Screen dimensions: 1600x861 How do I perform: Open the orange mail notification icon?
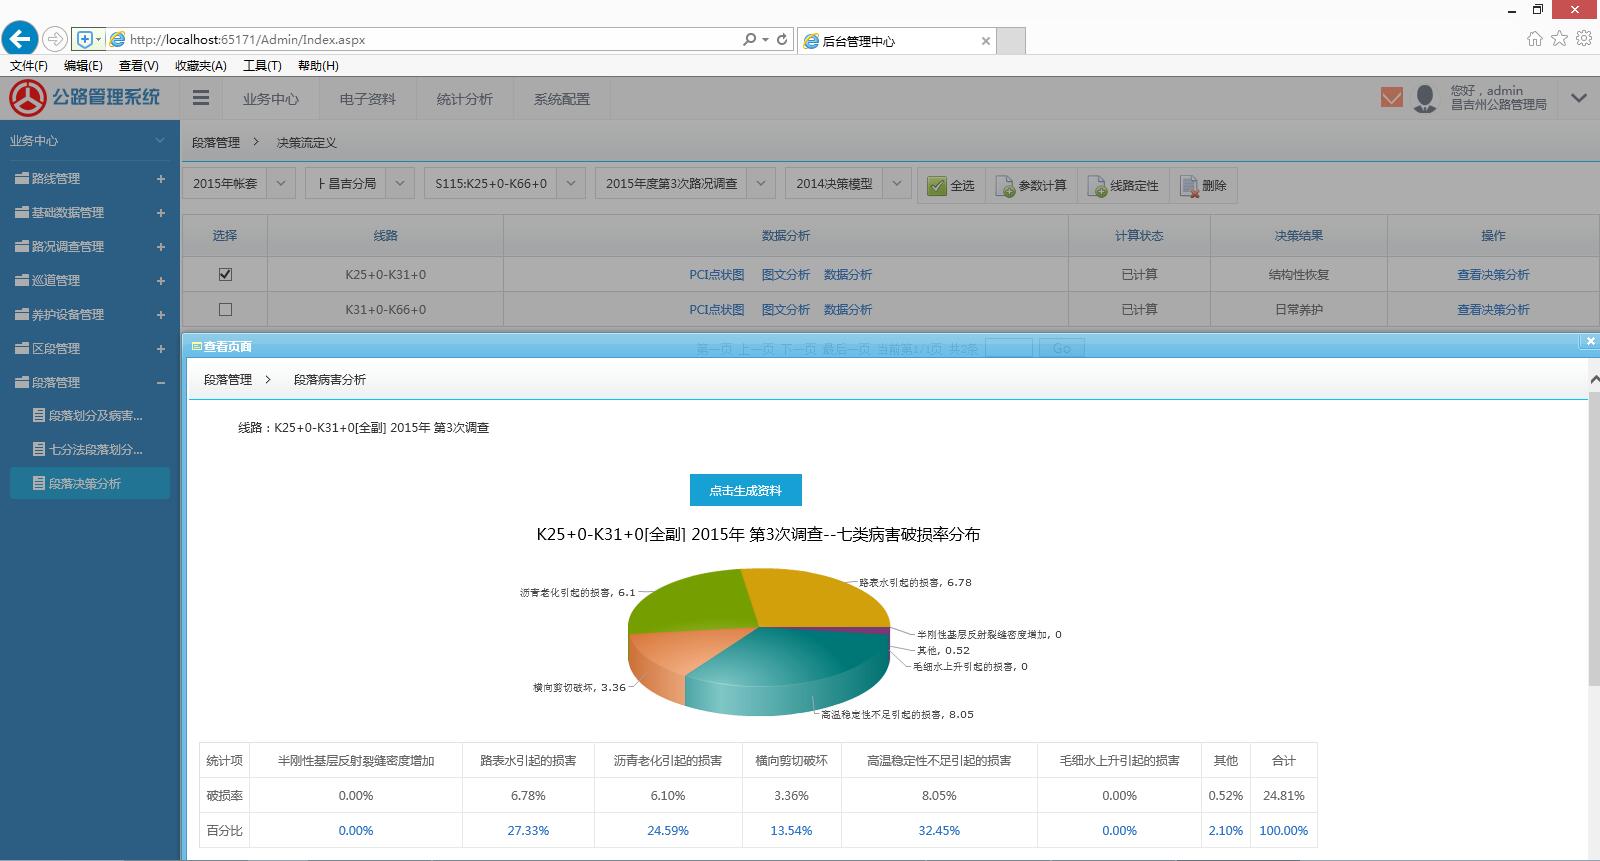tap(1391, 97)
